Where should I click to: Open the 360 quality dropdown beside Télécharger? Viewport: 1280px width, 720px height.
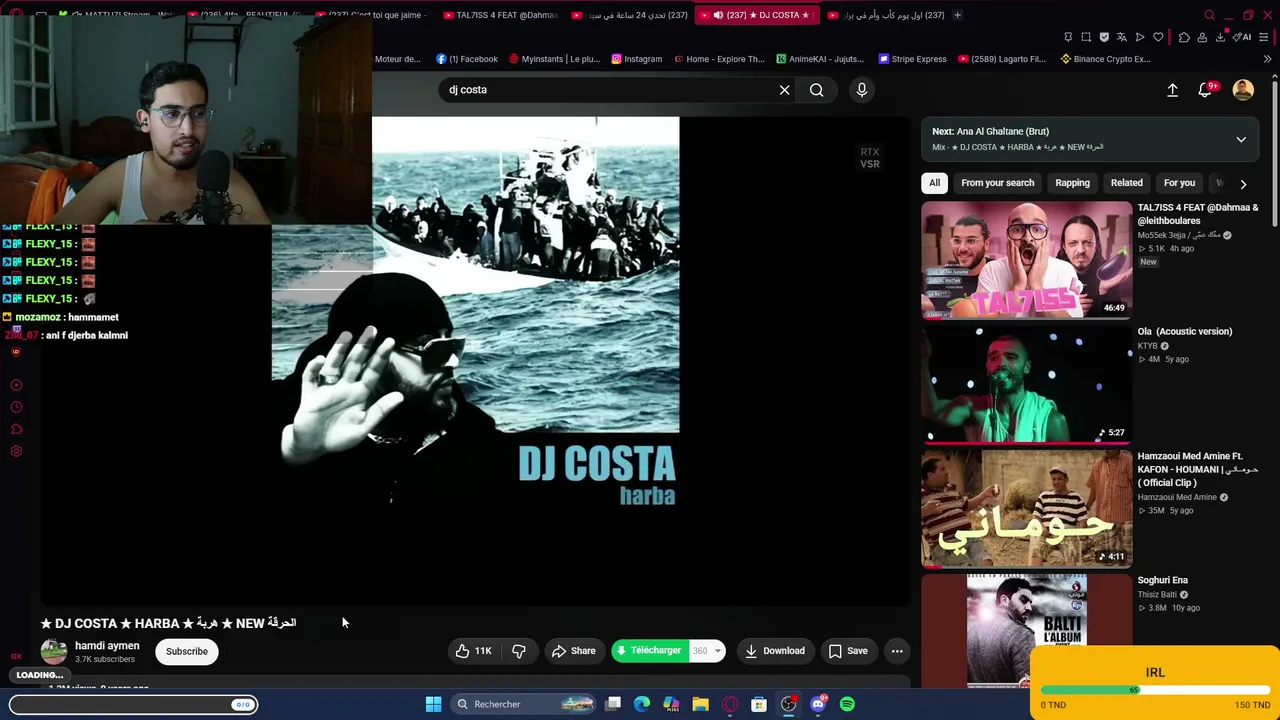pos(707,651)
